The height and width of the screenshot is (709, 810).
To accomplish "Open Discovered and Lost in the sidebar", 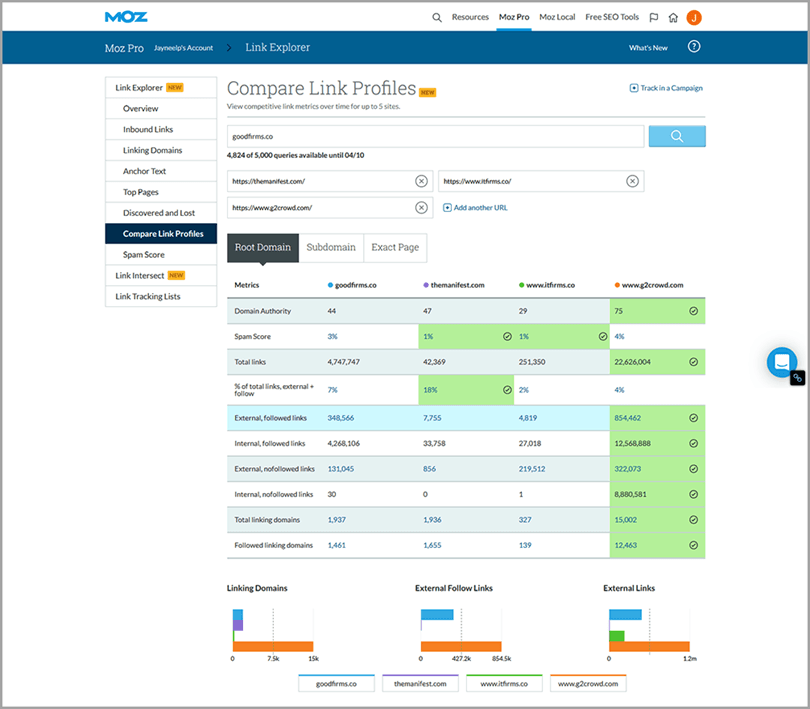I will (x=161, y=213).
